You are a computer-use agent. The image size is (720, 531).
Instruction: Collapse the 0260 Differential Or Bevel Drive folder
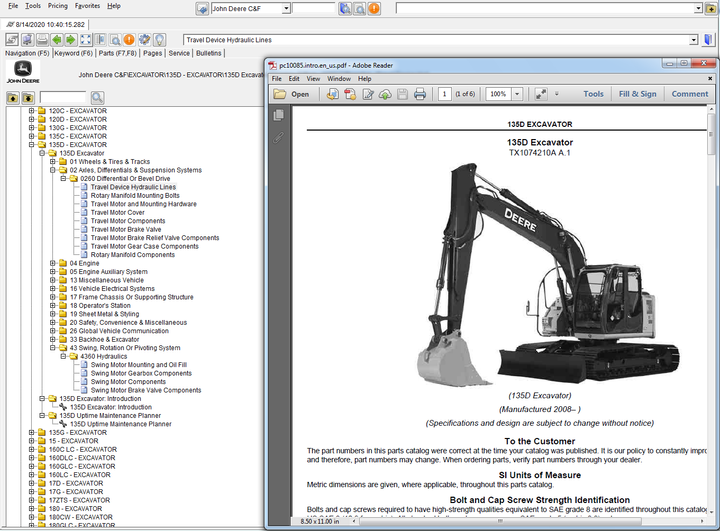[x=63, y=179]
